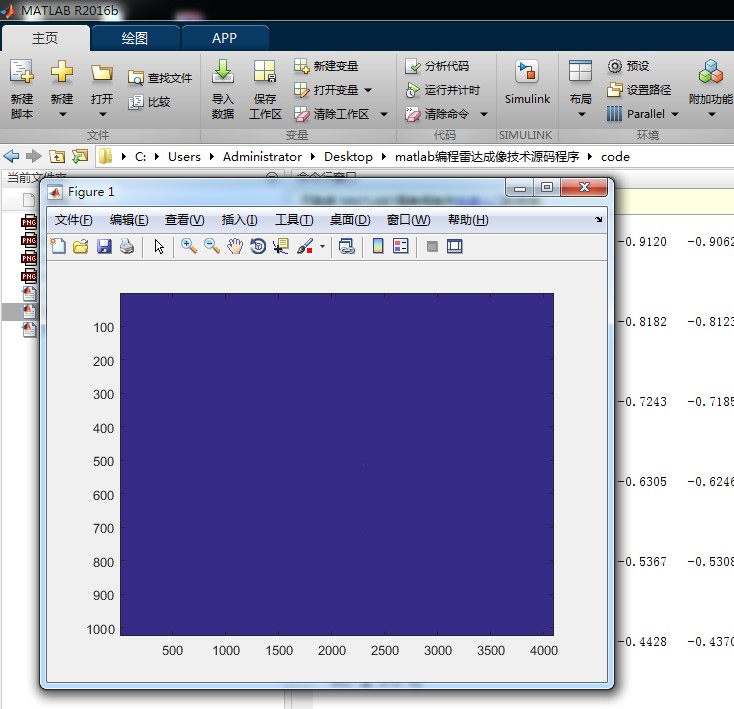This screenshot has width=734, height=709.
Task: Click Analyze Code (分析代码) button
Action: point(437,66)
